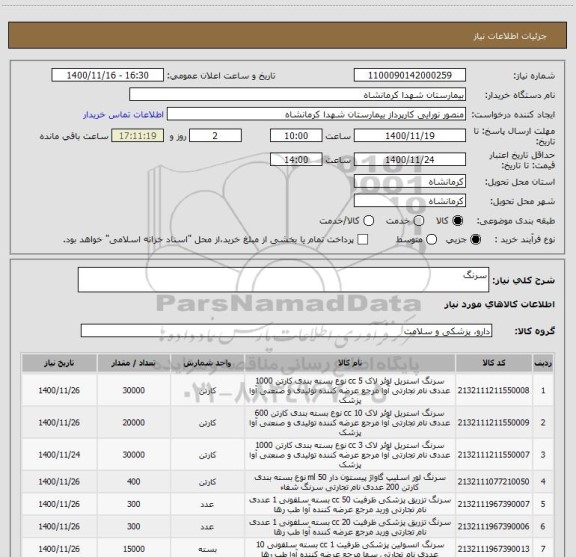Select the متوسط purchase type radio
576x557 pixels.
431,240
